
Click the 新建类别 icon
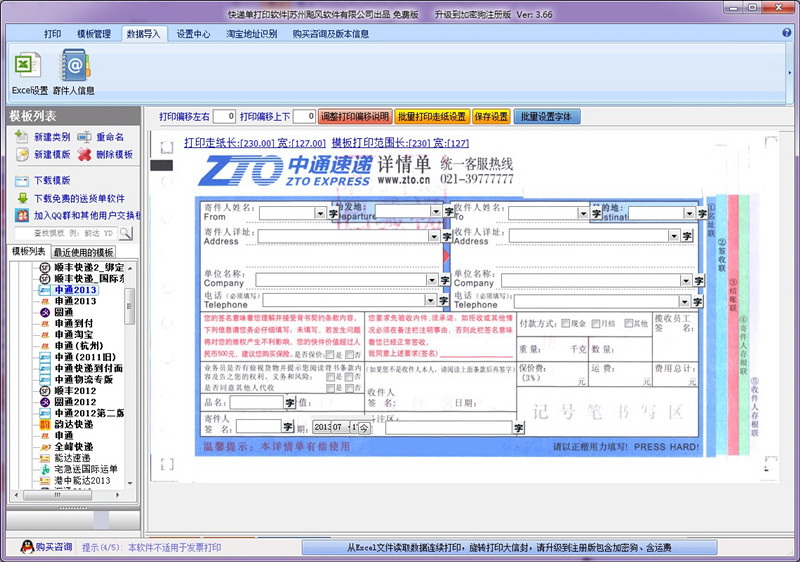pyautogui.click(x=21, y=136)
